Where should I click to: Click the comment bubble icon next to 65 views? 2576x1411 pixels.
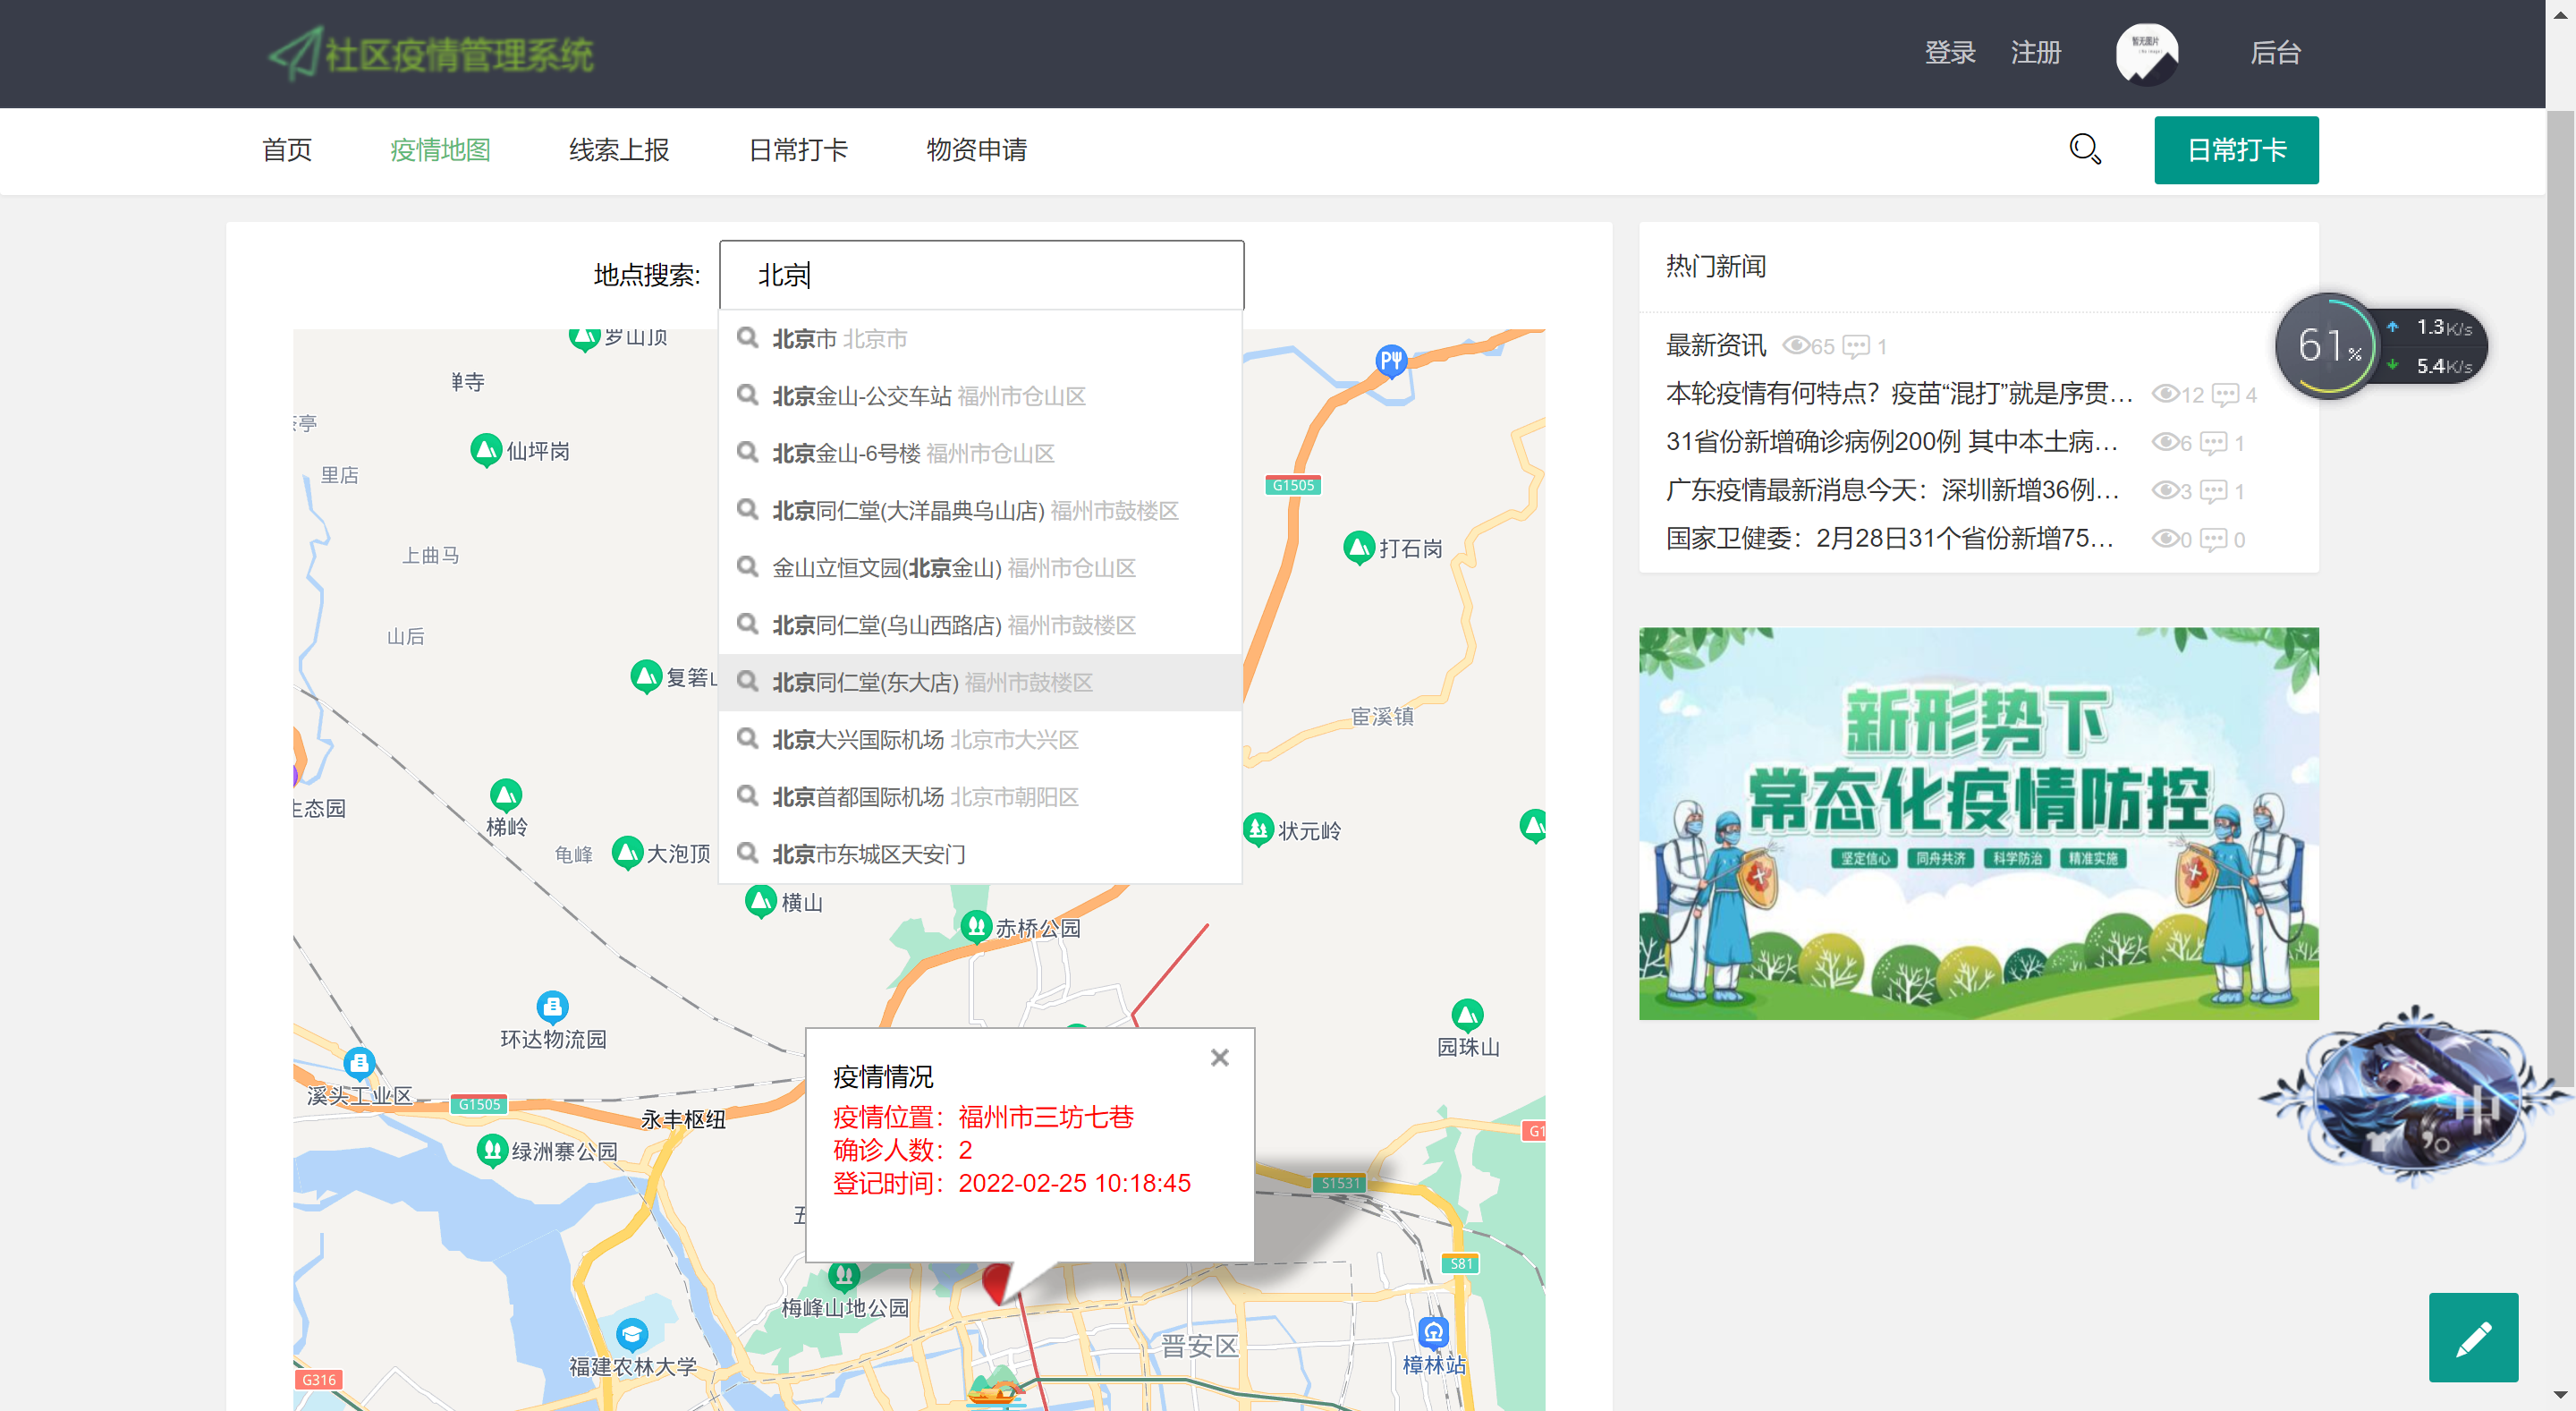(1858, 346)
